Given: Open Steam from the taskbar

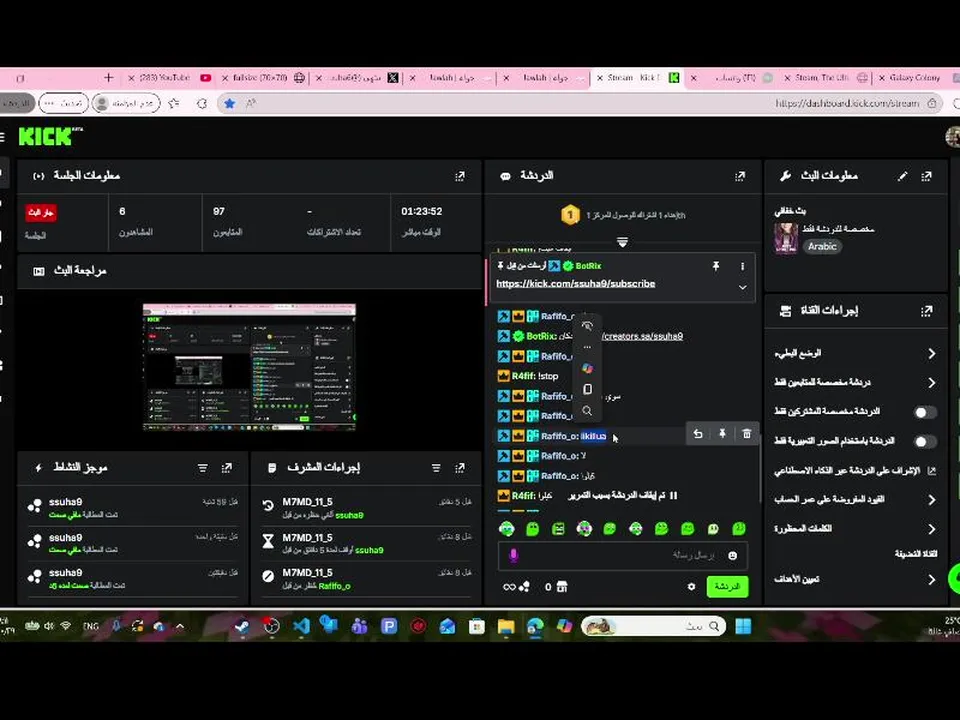Looking at the screenshot, I should coord(242,626).
